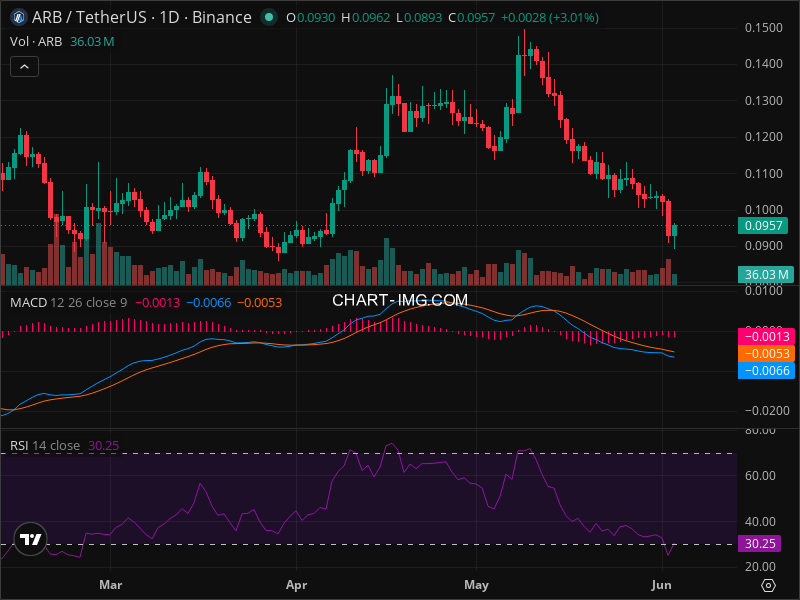800x600 pixels.
Task: Click the 0.1300 price axis label
Action: tap(764, 101)
